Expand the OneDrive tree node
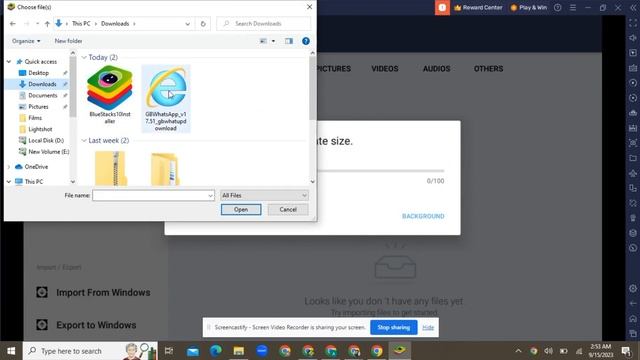 pyautogui.click(x=9, y=167)
